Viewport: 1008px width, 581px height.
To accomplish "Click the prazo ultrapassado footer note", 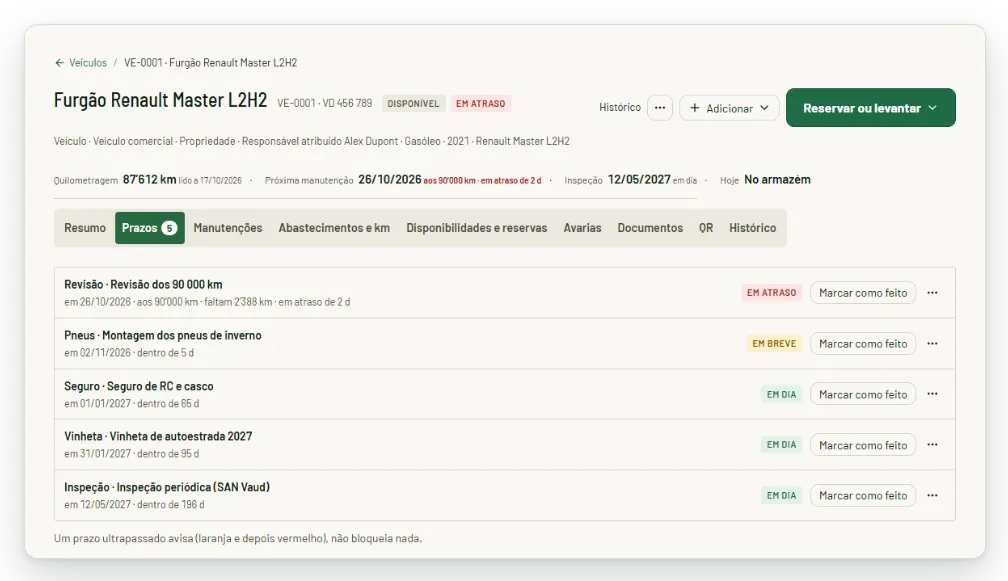I will coord(238,539).
